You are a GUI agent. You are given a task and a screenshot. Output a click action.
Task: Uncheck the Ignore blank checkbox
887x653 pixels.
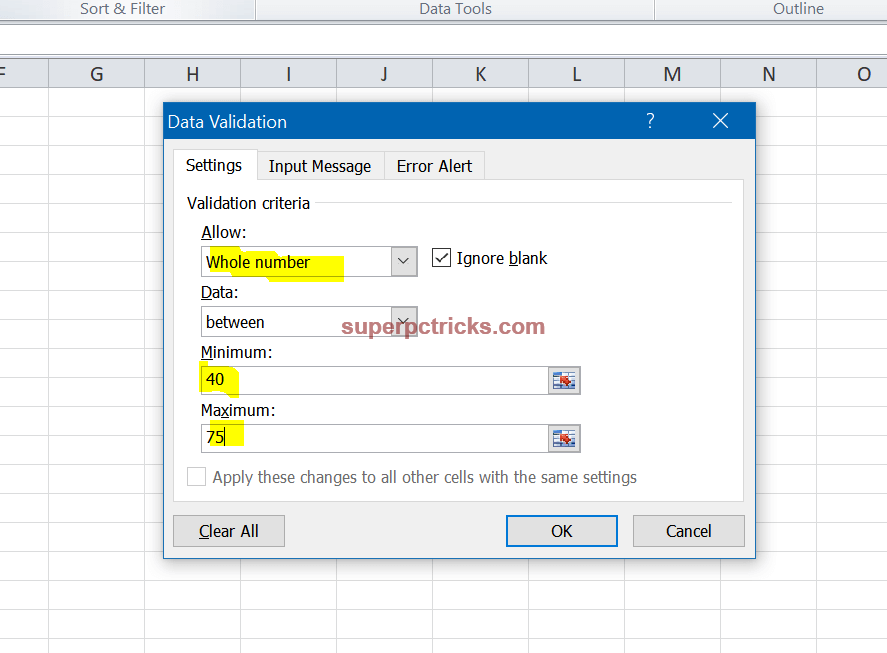441,257
